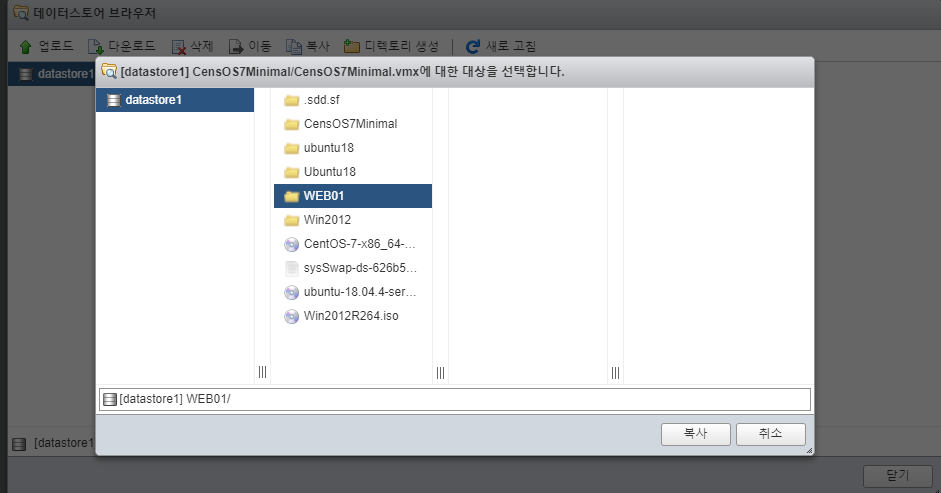941x493 pixels.
Task: Click the destination path input field
Action: (x=455, y=399)
